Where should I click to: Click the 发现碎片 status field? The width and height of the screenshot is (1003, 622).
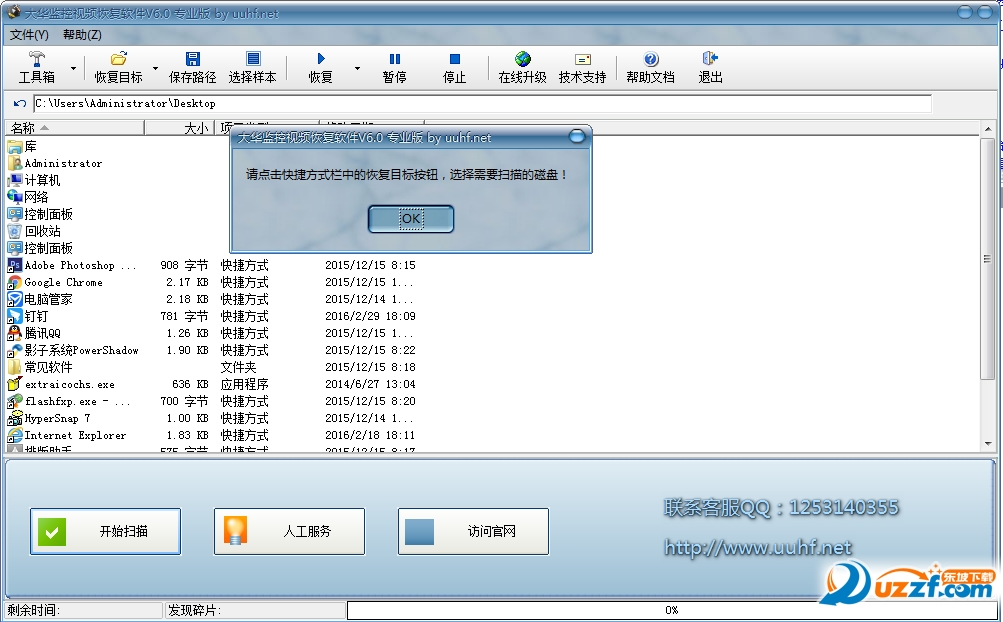click(x=255, y=610)
